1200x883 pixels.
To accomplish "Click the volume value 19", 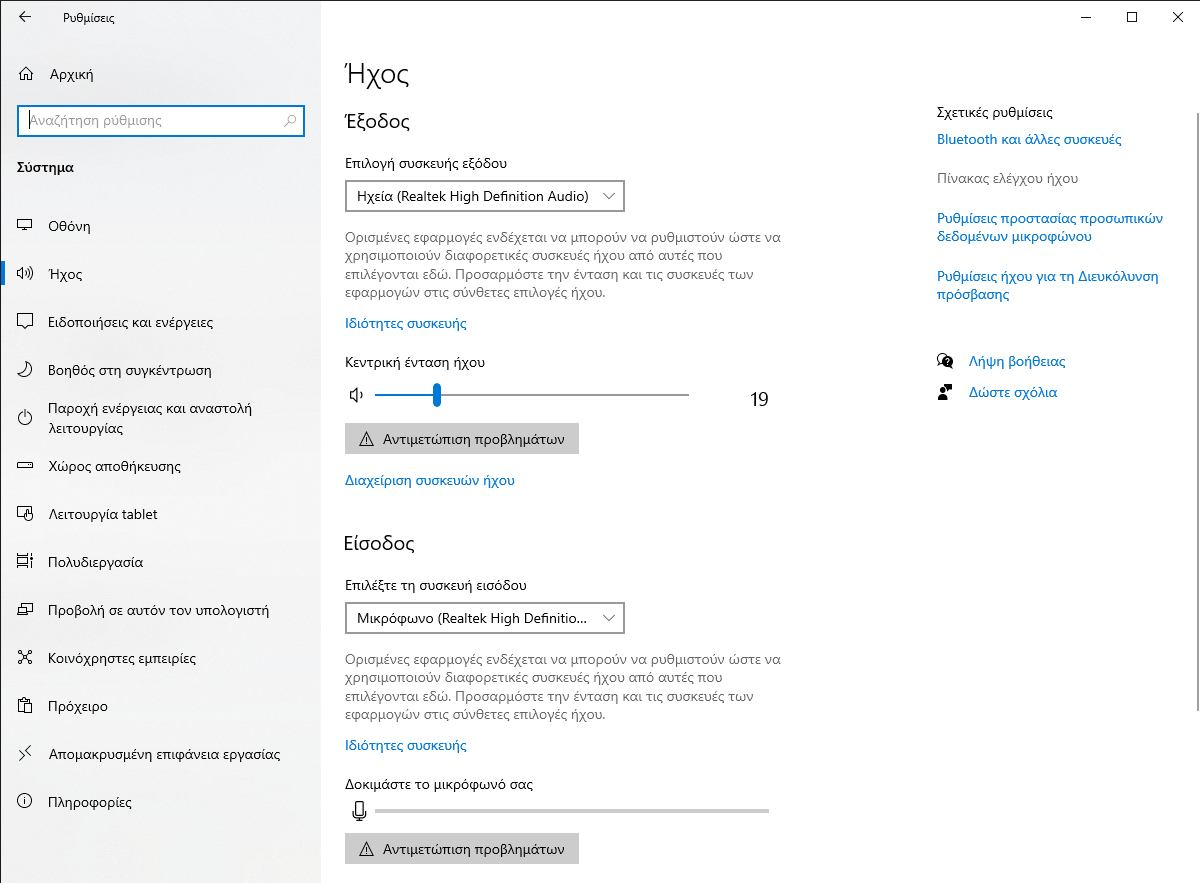I will tap(759, 400).
